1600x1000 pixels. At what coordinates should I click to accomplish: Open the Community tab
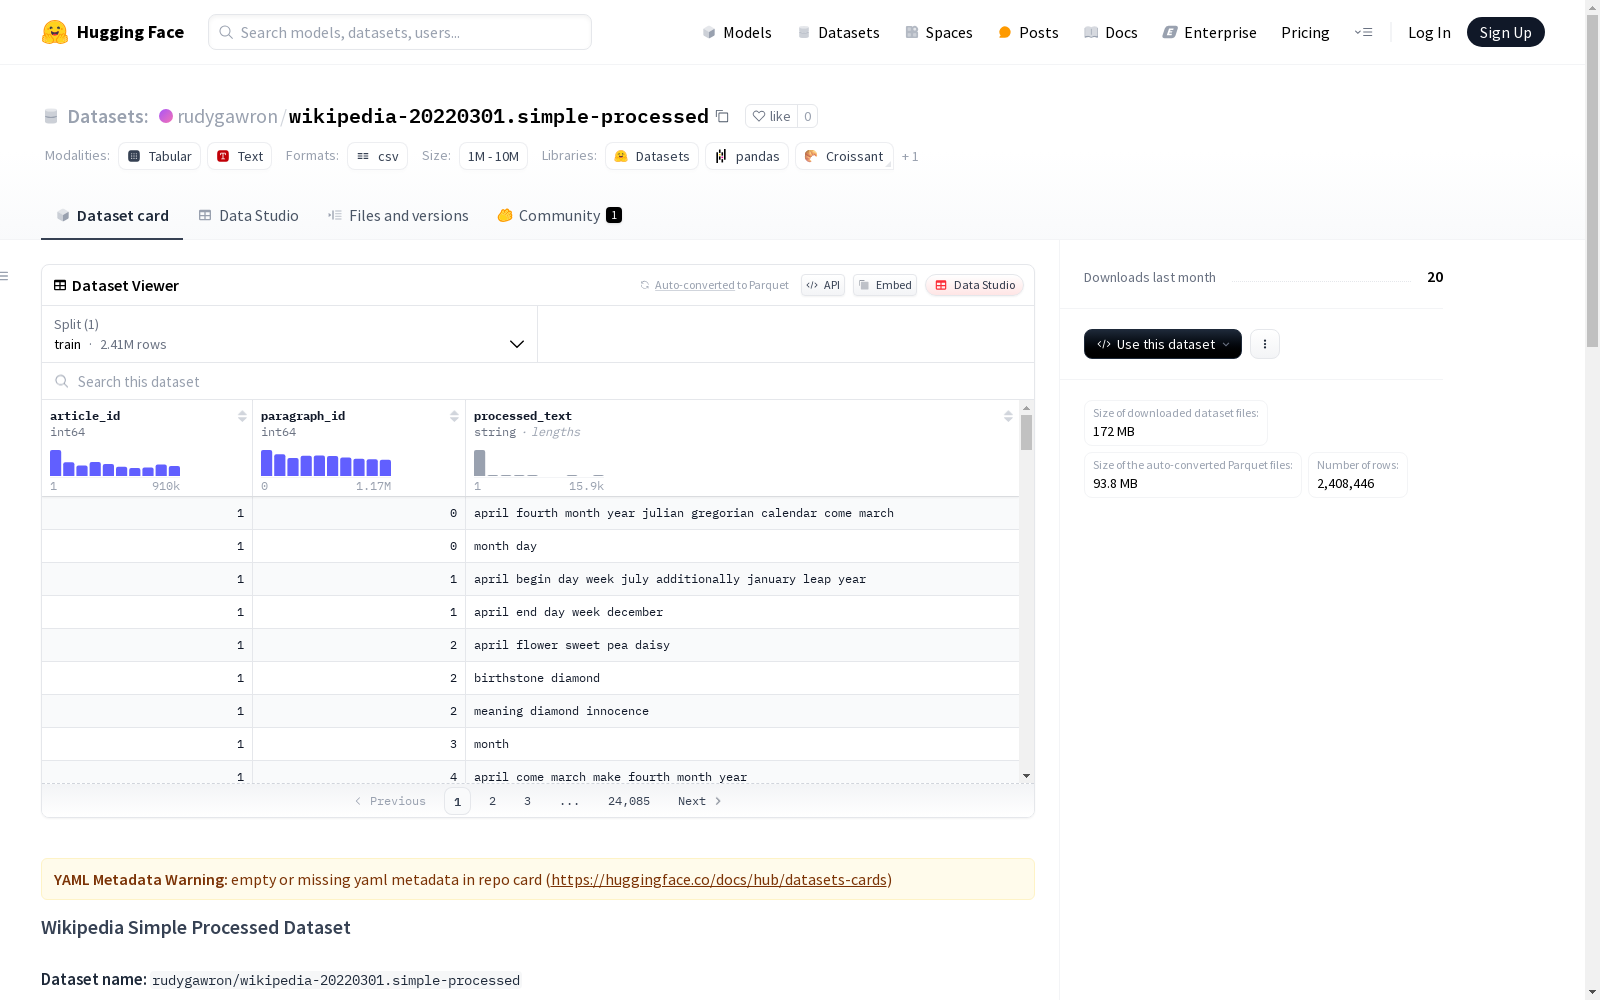[560, 215]
